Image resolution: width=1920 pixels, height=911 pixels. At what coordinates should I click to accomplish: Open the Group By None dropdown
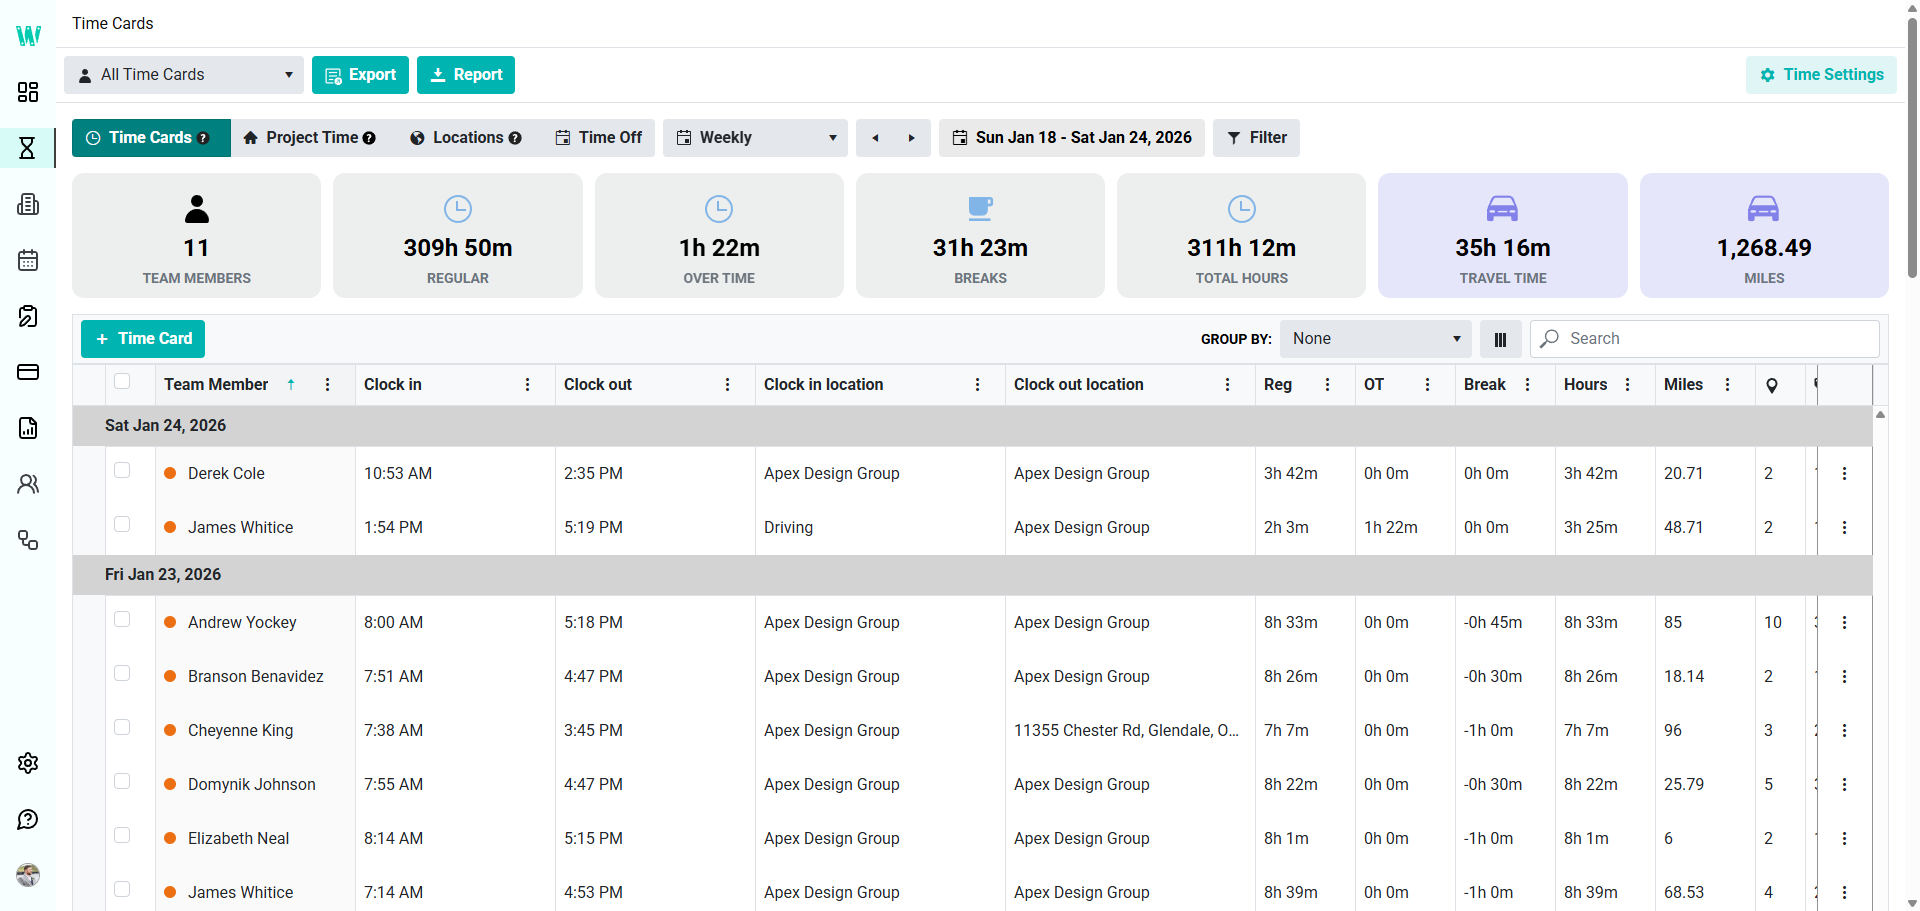pyautogui.click(x=1376, y=339)
